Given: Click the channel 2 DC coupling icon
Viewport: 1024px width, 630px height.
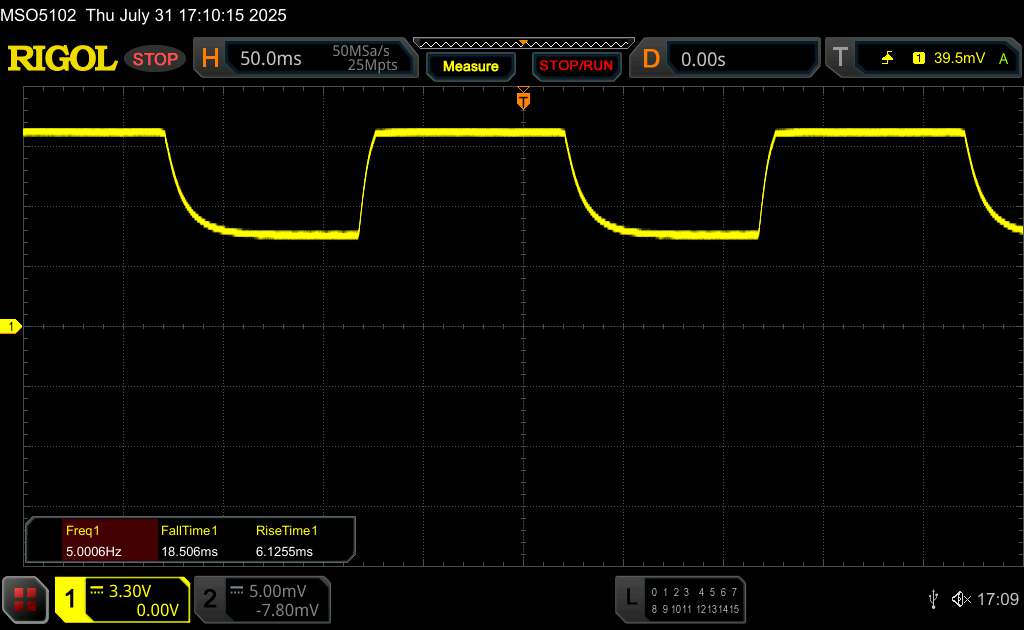Looking at the screenshot, I should pos(236,590).
